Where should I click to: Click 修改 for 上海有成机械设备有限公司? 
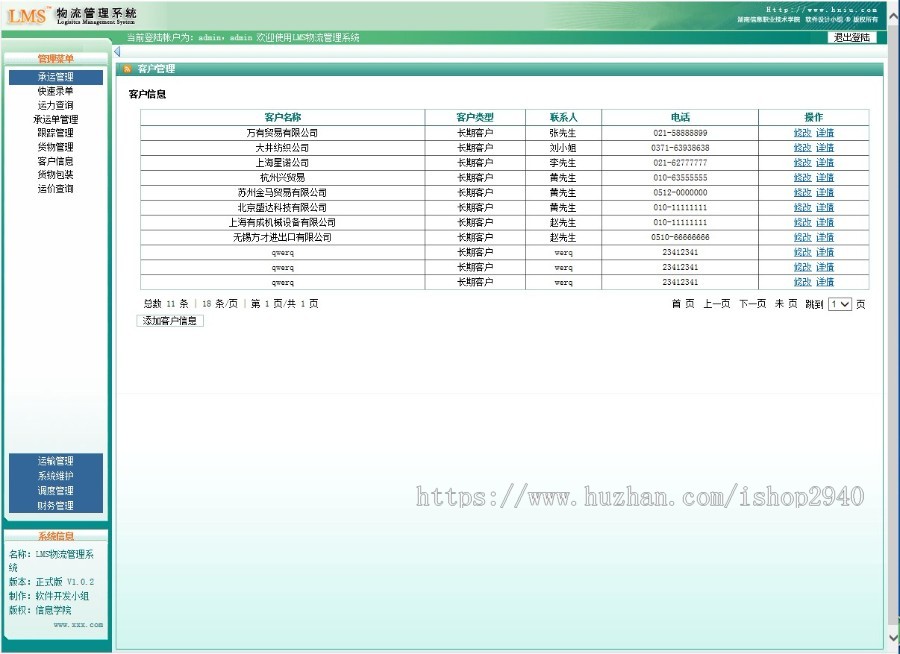click(802, 222)
